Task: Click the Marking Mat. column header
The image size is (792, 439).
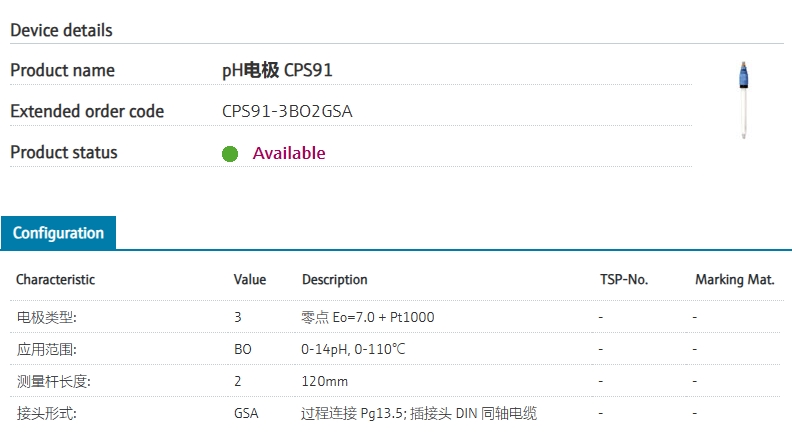Action: 735,280
